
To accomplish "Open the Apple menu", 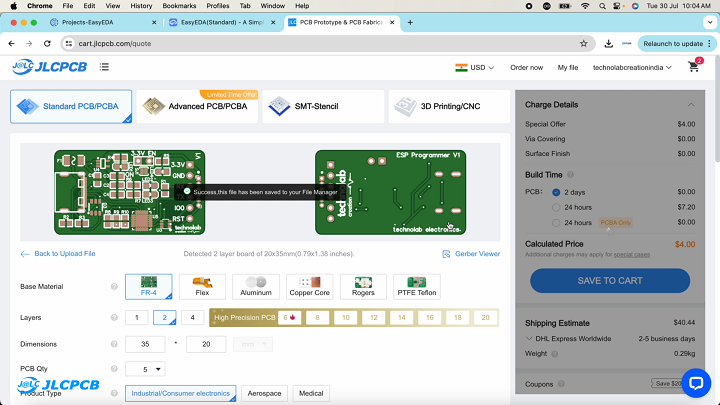I will point(14,6).
